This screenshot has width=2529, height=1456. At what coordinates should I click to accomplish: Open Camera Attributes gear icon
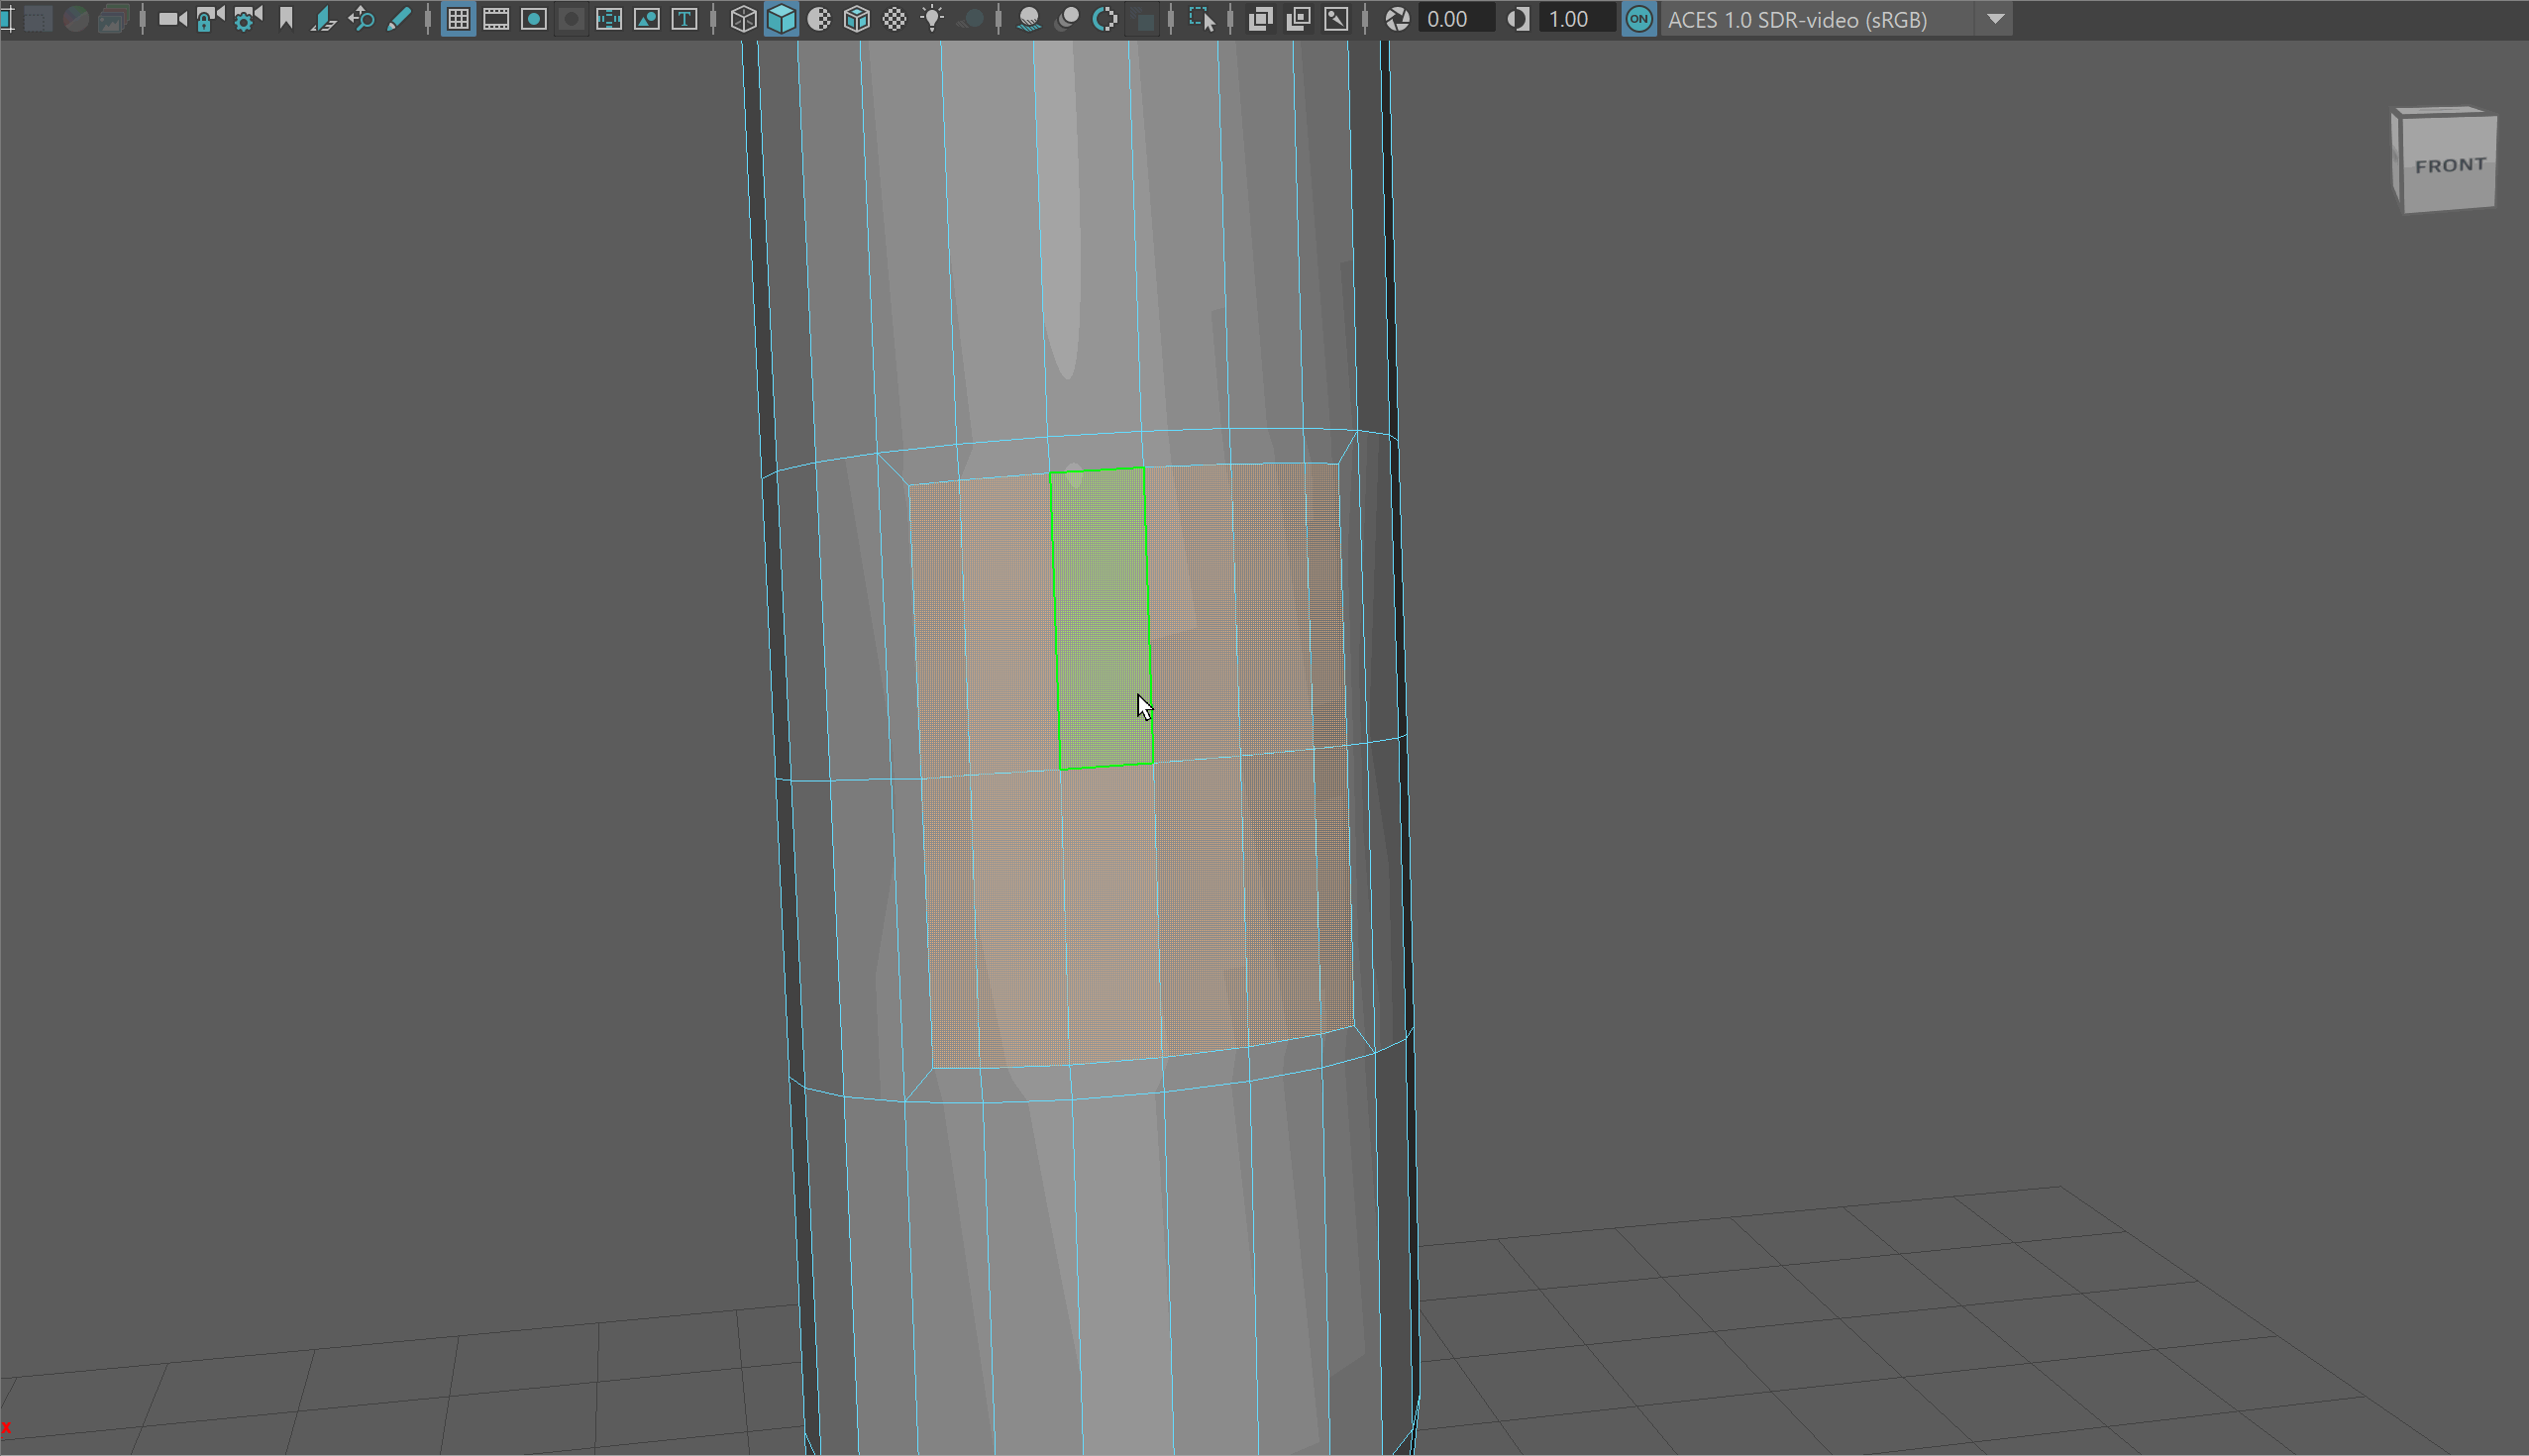247,19
